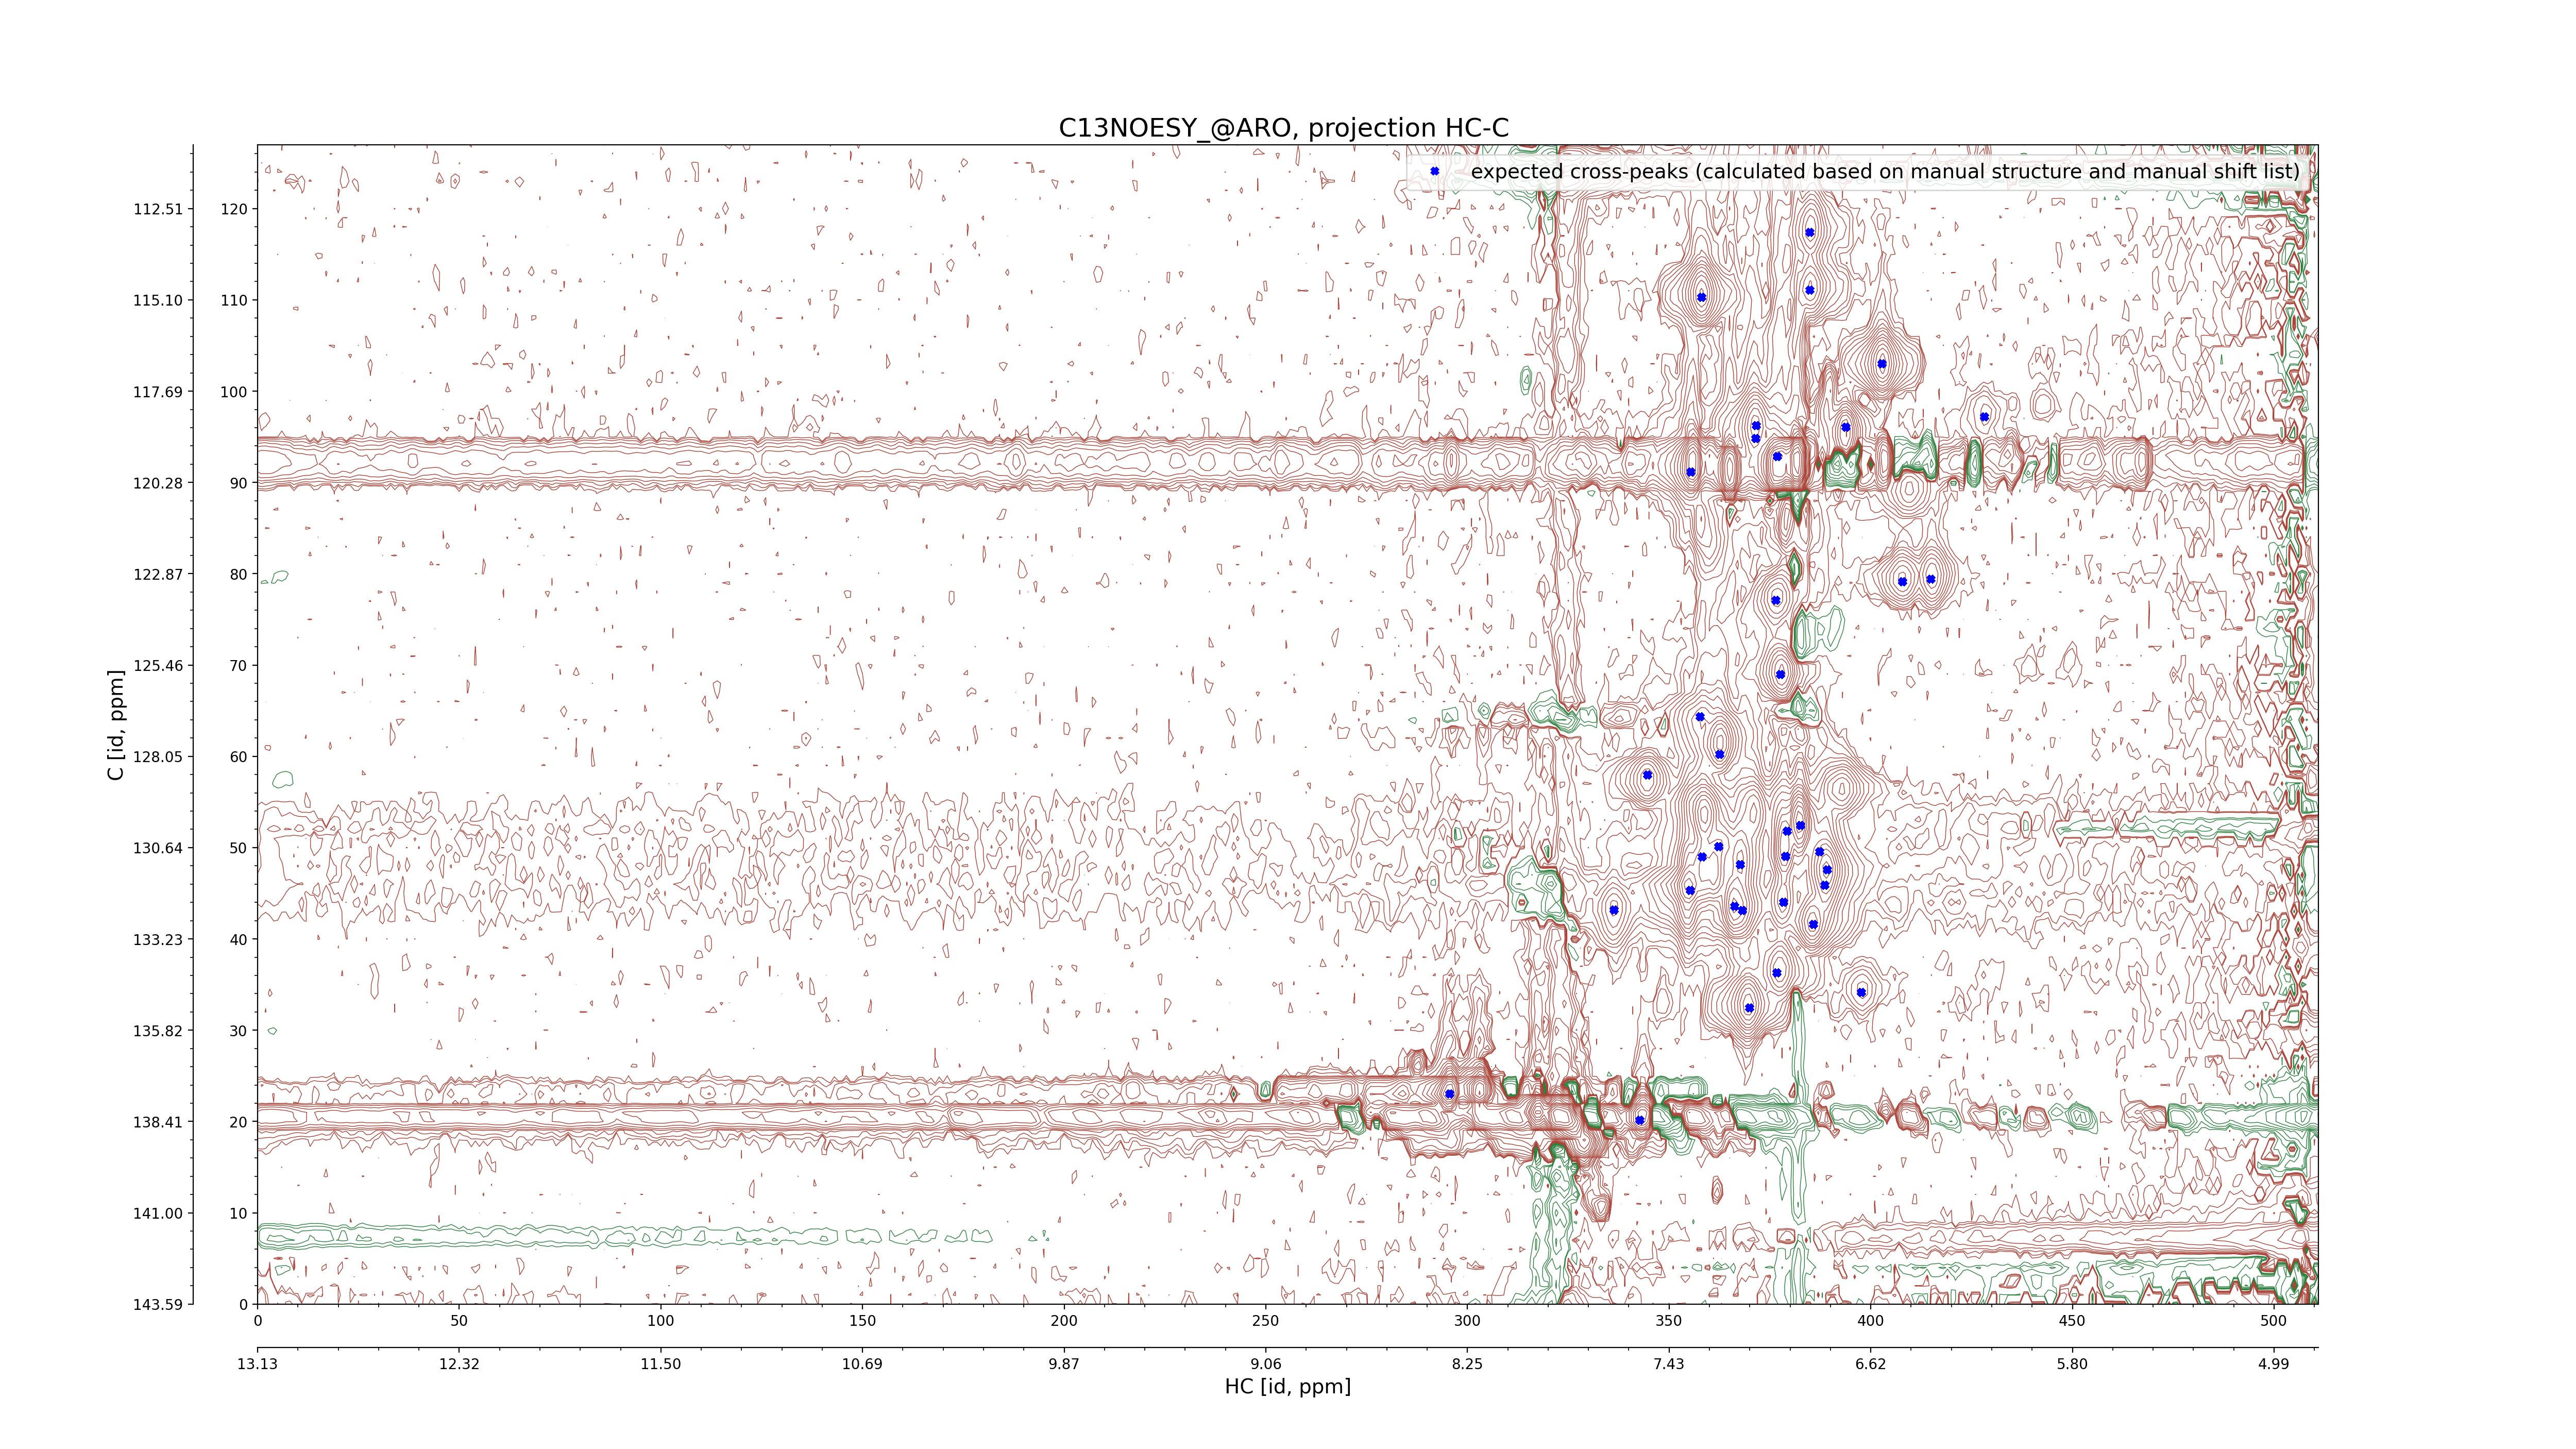Screen dimensions: 2576x1449
Task: Click the HC ppm tick label '13.13'
Action: coord(257,1364)
